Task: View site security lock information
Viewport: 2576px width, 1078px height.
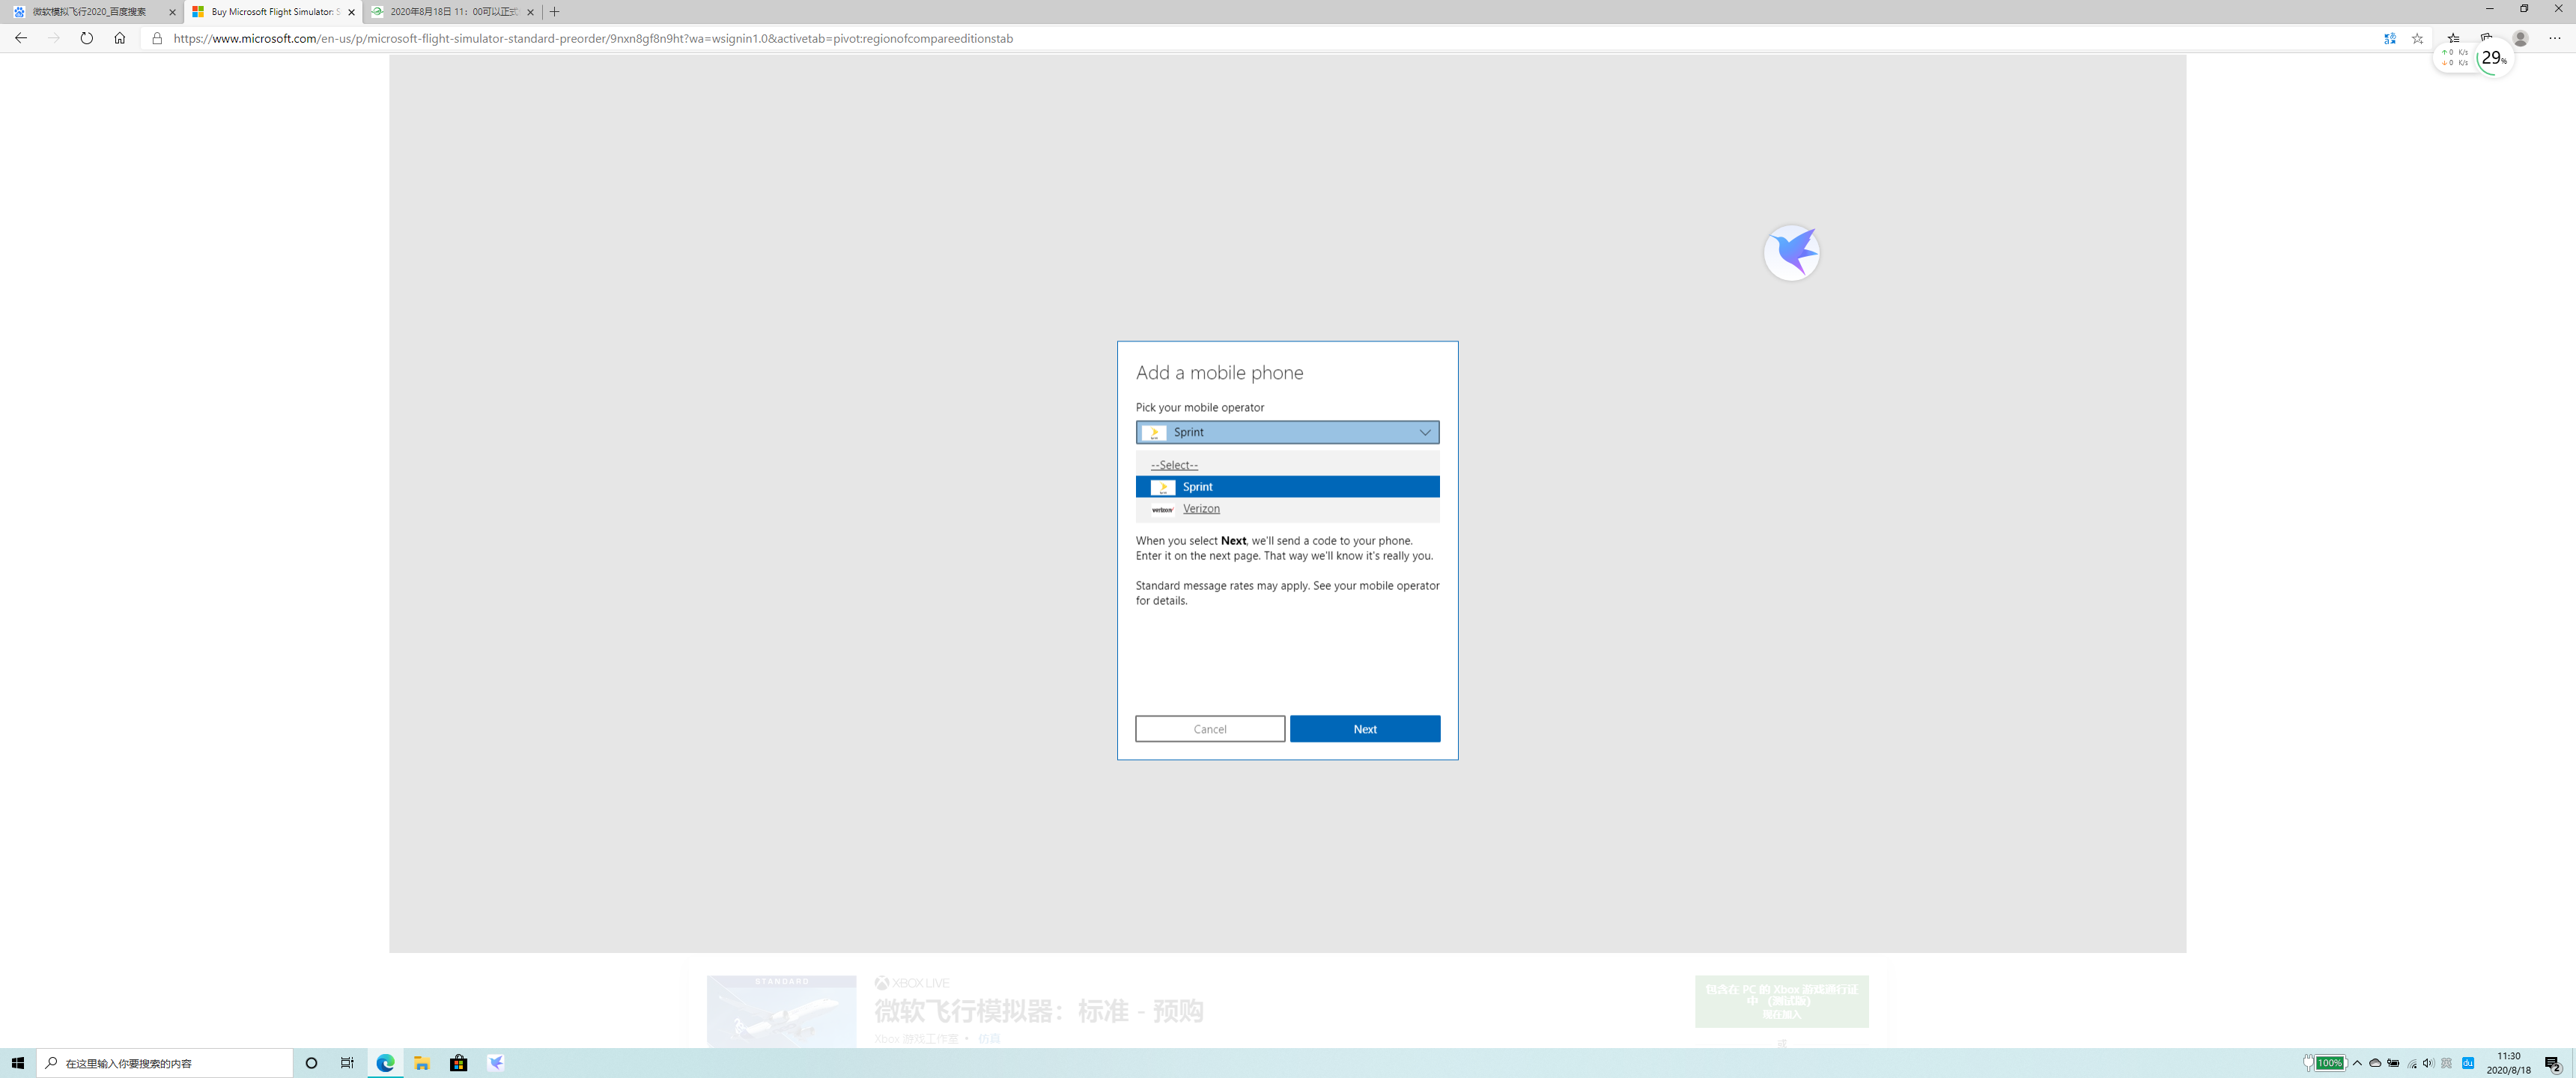Action: click(157, 38)
